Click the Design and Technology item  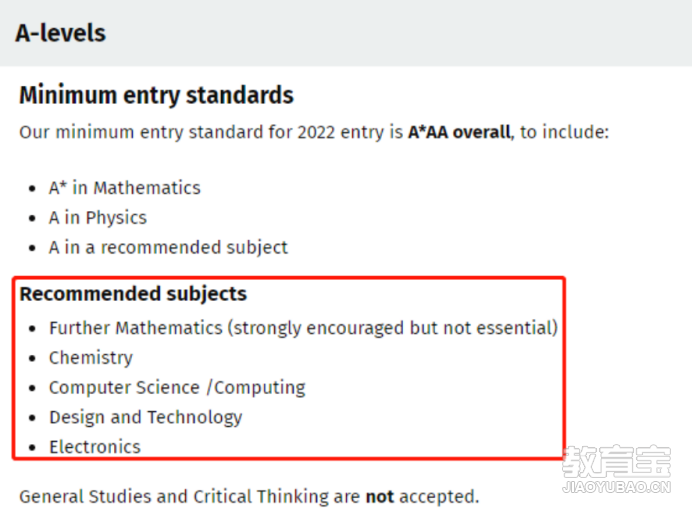click(x=146, y=418)
